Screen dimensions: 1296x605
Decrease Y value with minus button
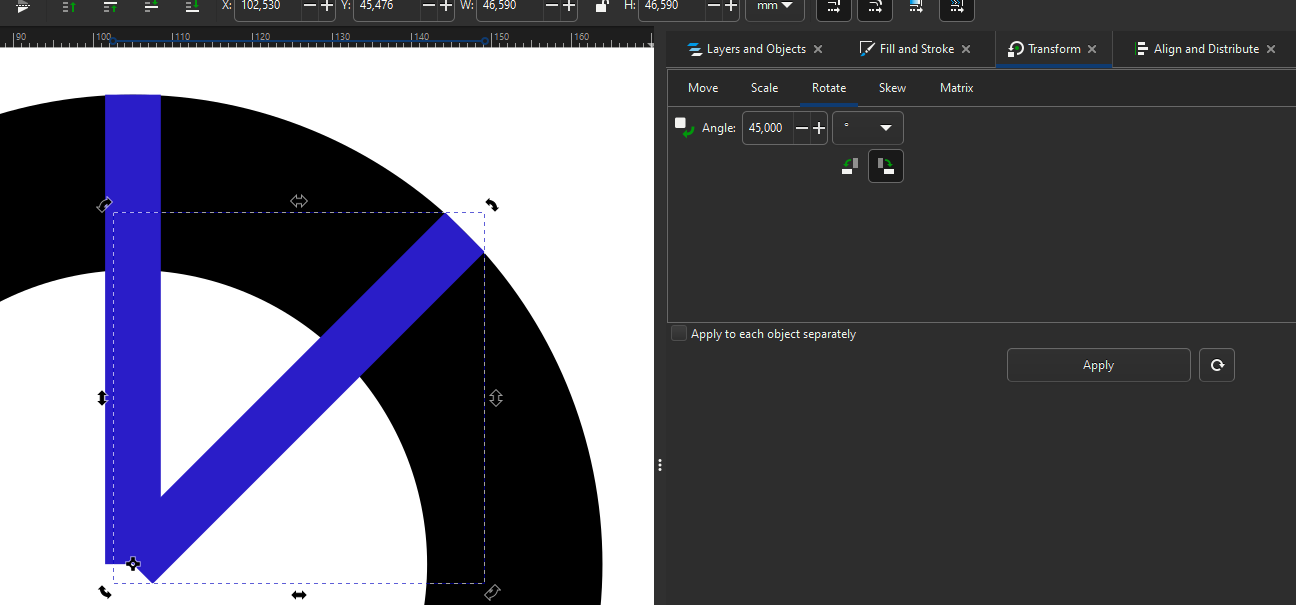(x=429, y=6)
